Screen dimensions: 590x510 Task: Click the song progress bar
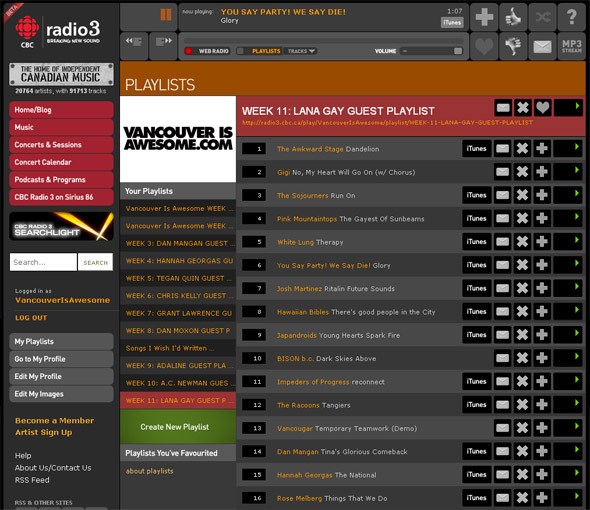coord(324,40)
